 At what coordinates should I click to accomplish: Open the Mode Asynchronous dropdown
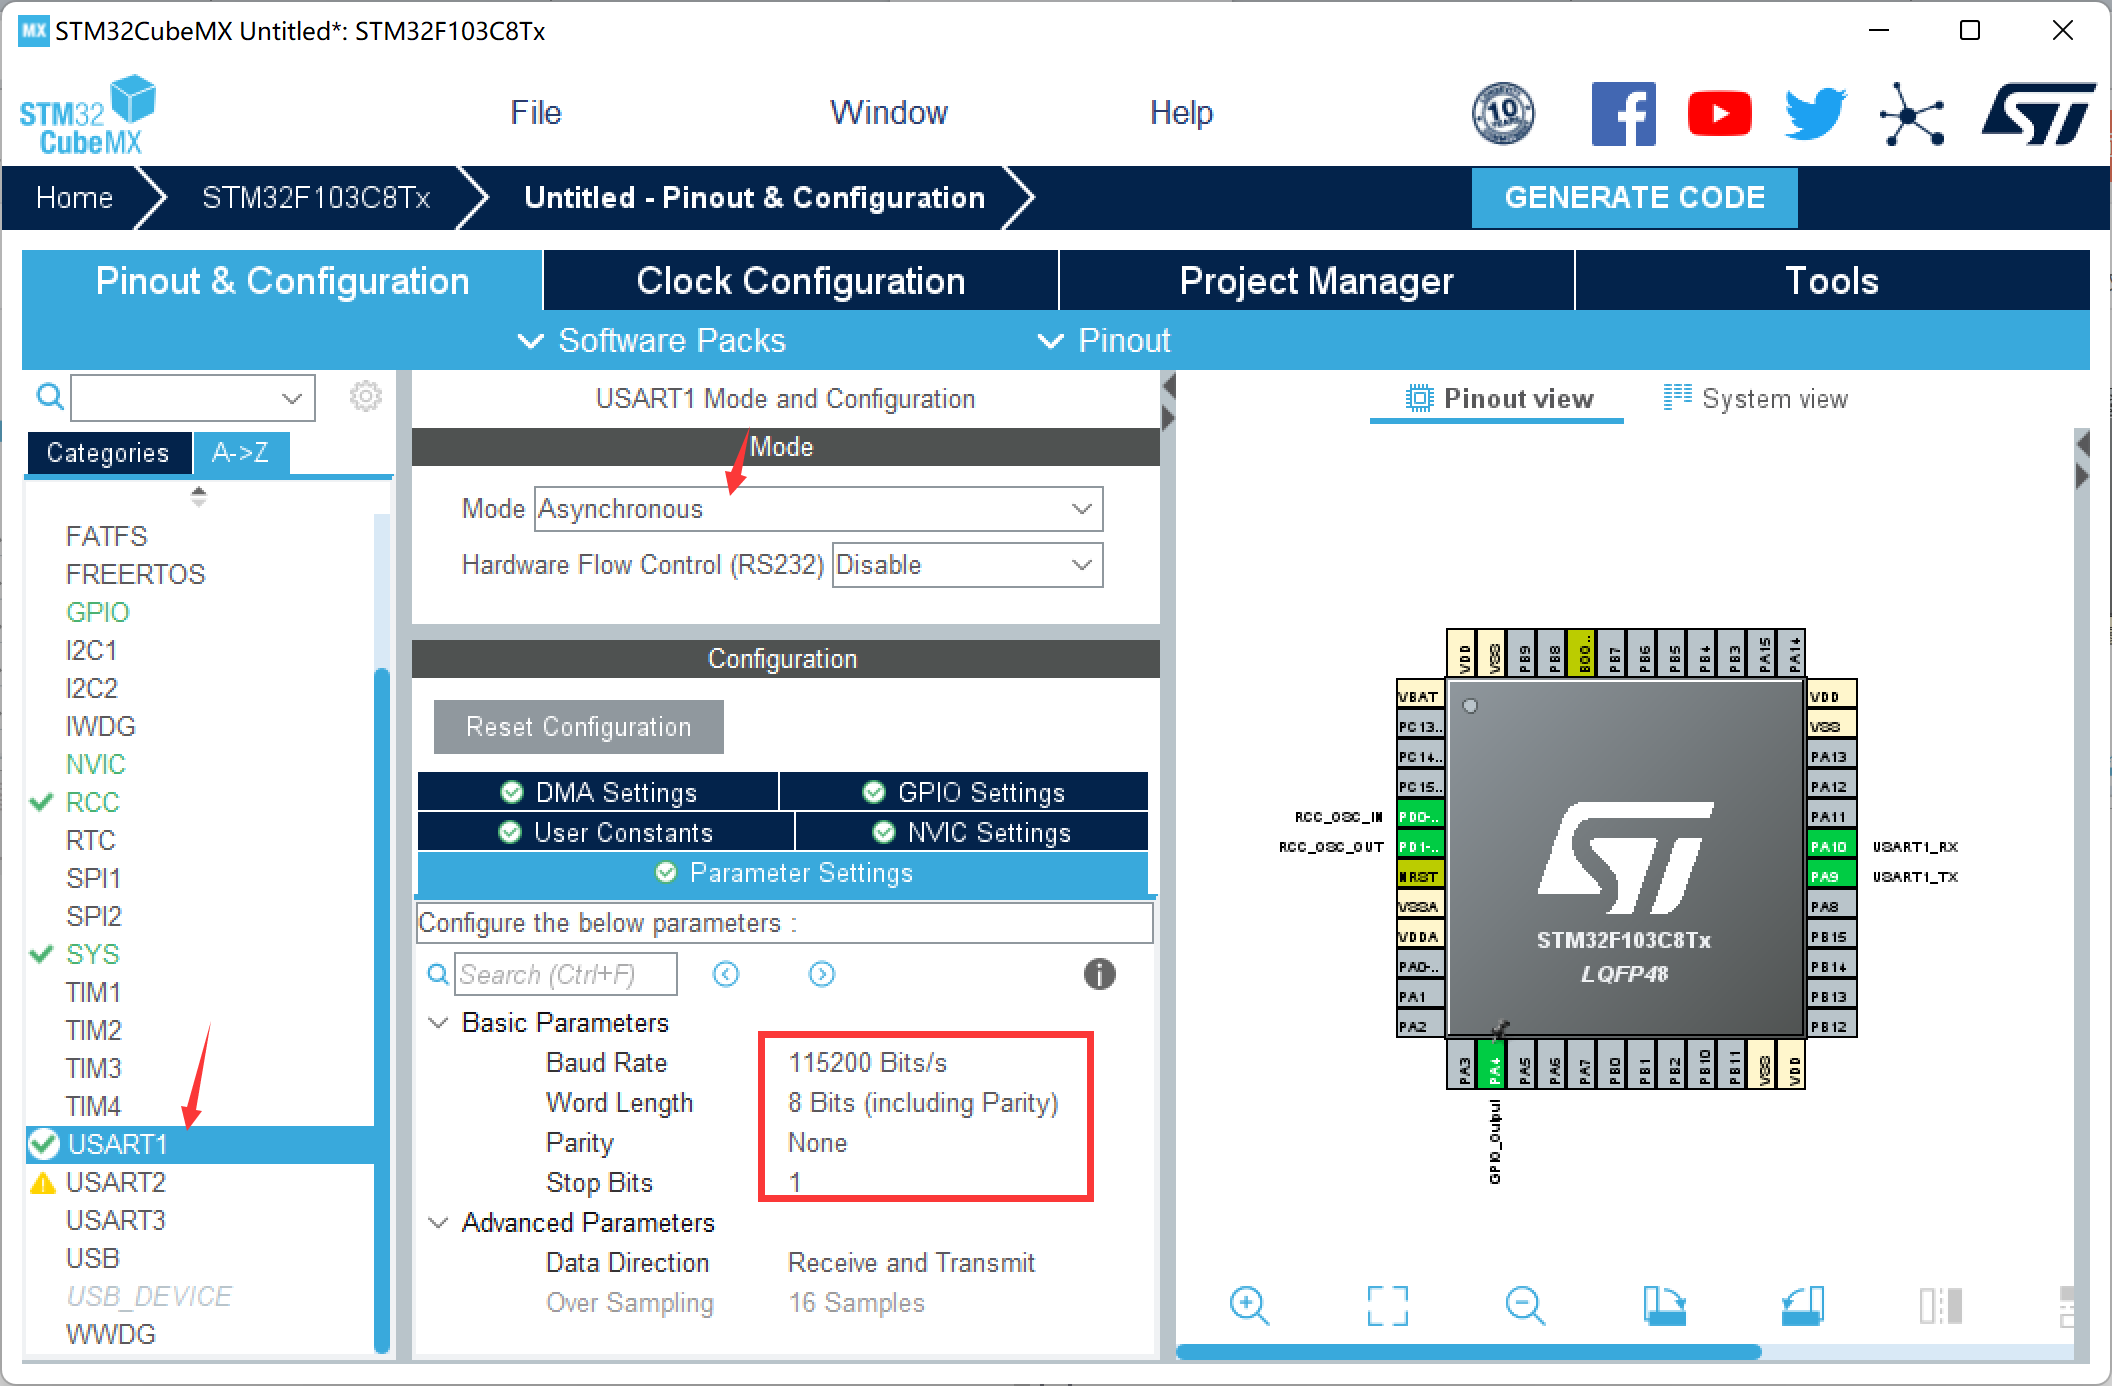(x=817, y=509)
